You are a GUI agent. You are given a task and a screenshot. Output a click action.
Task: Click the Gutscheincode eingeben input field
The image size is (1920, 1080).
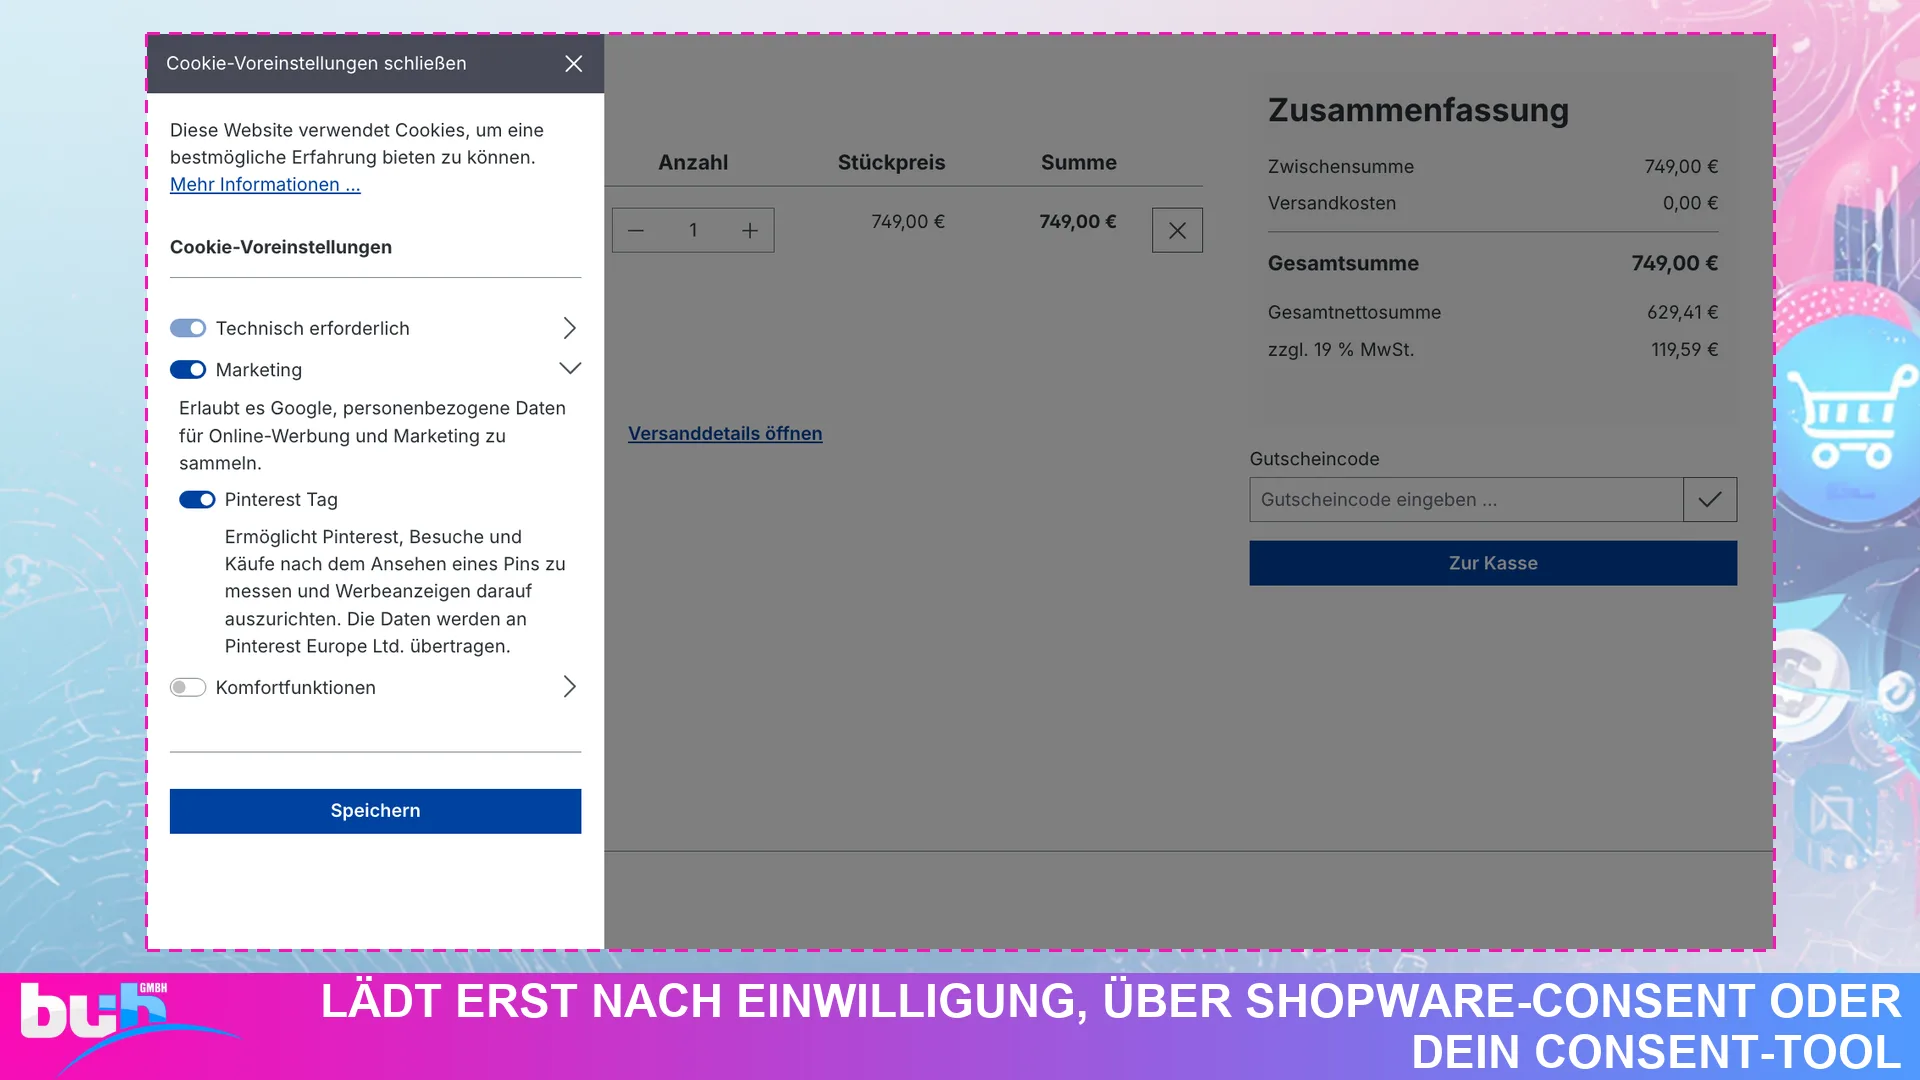[1466, 500]
